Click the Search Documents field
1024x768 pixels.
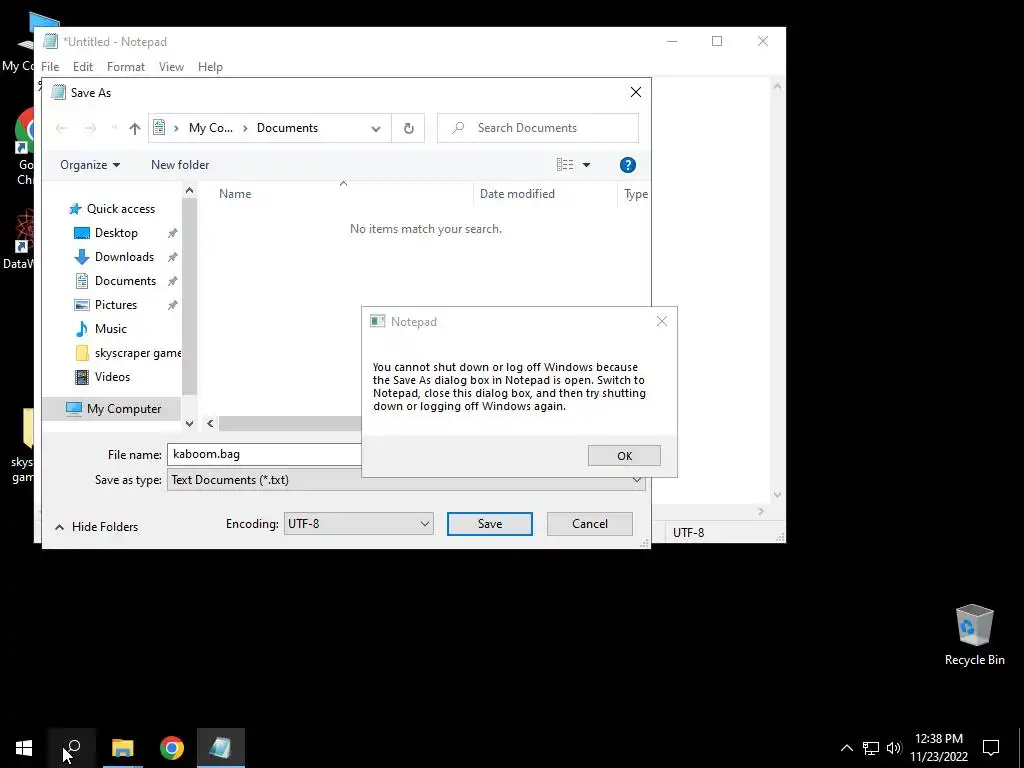[x=537, y=128]
